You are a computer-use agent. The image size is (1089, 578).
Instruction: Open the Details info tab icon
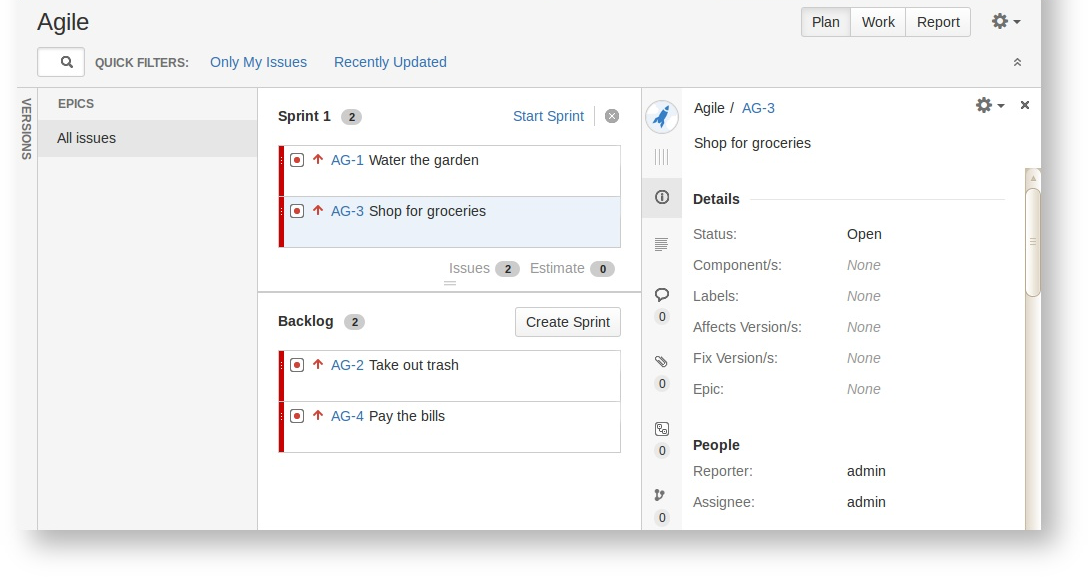coord(661,198)
